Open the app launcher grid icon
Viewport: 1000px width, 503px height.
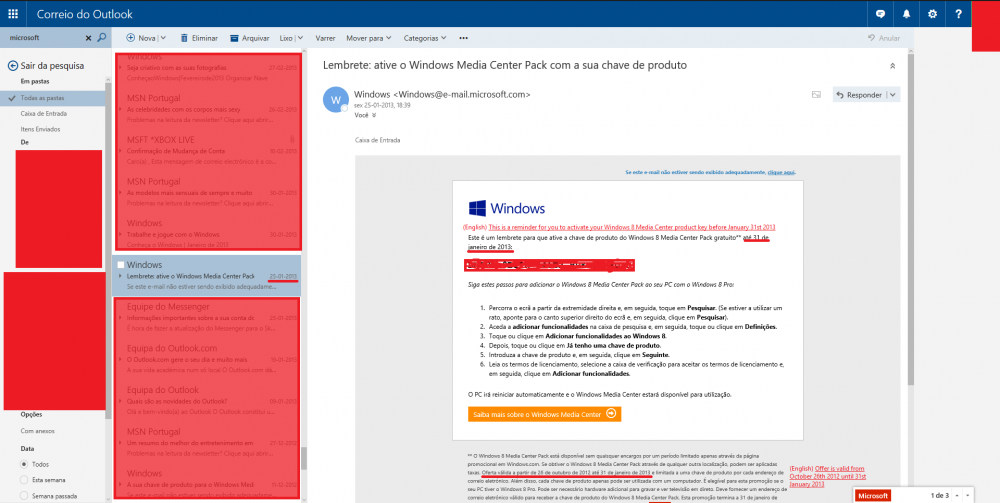pos(14,14)
